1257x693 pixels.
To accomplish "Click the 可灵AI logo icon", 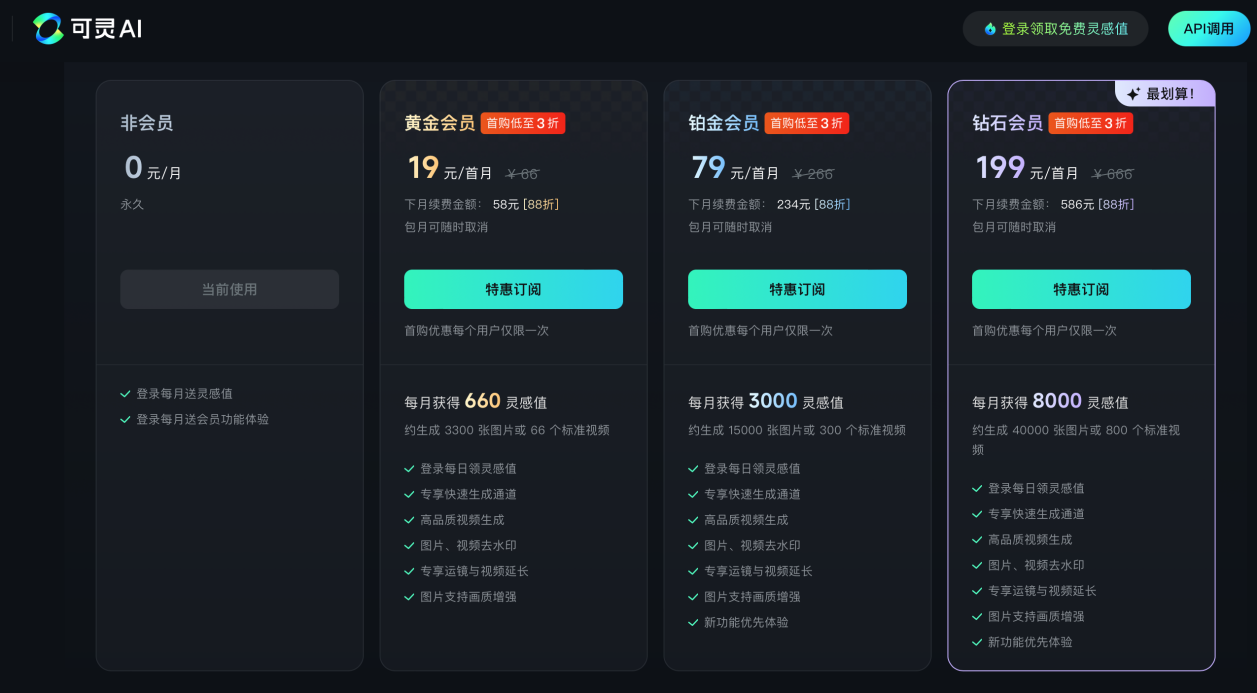I will (x=48, y=29).
